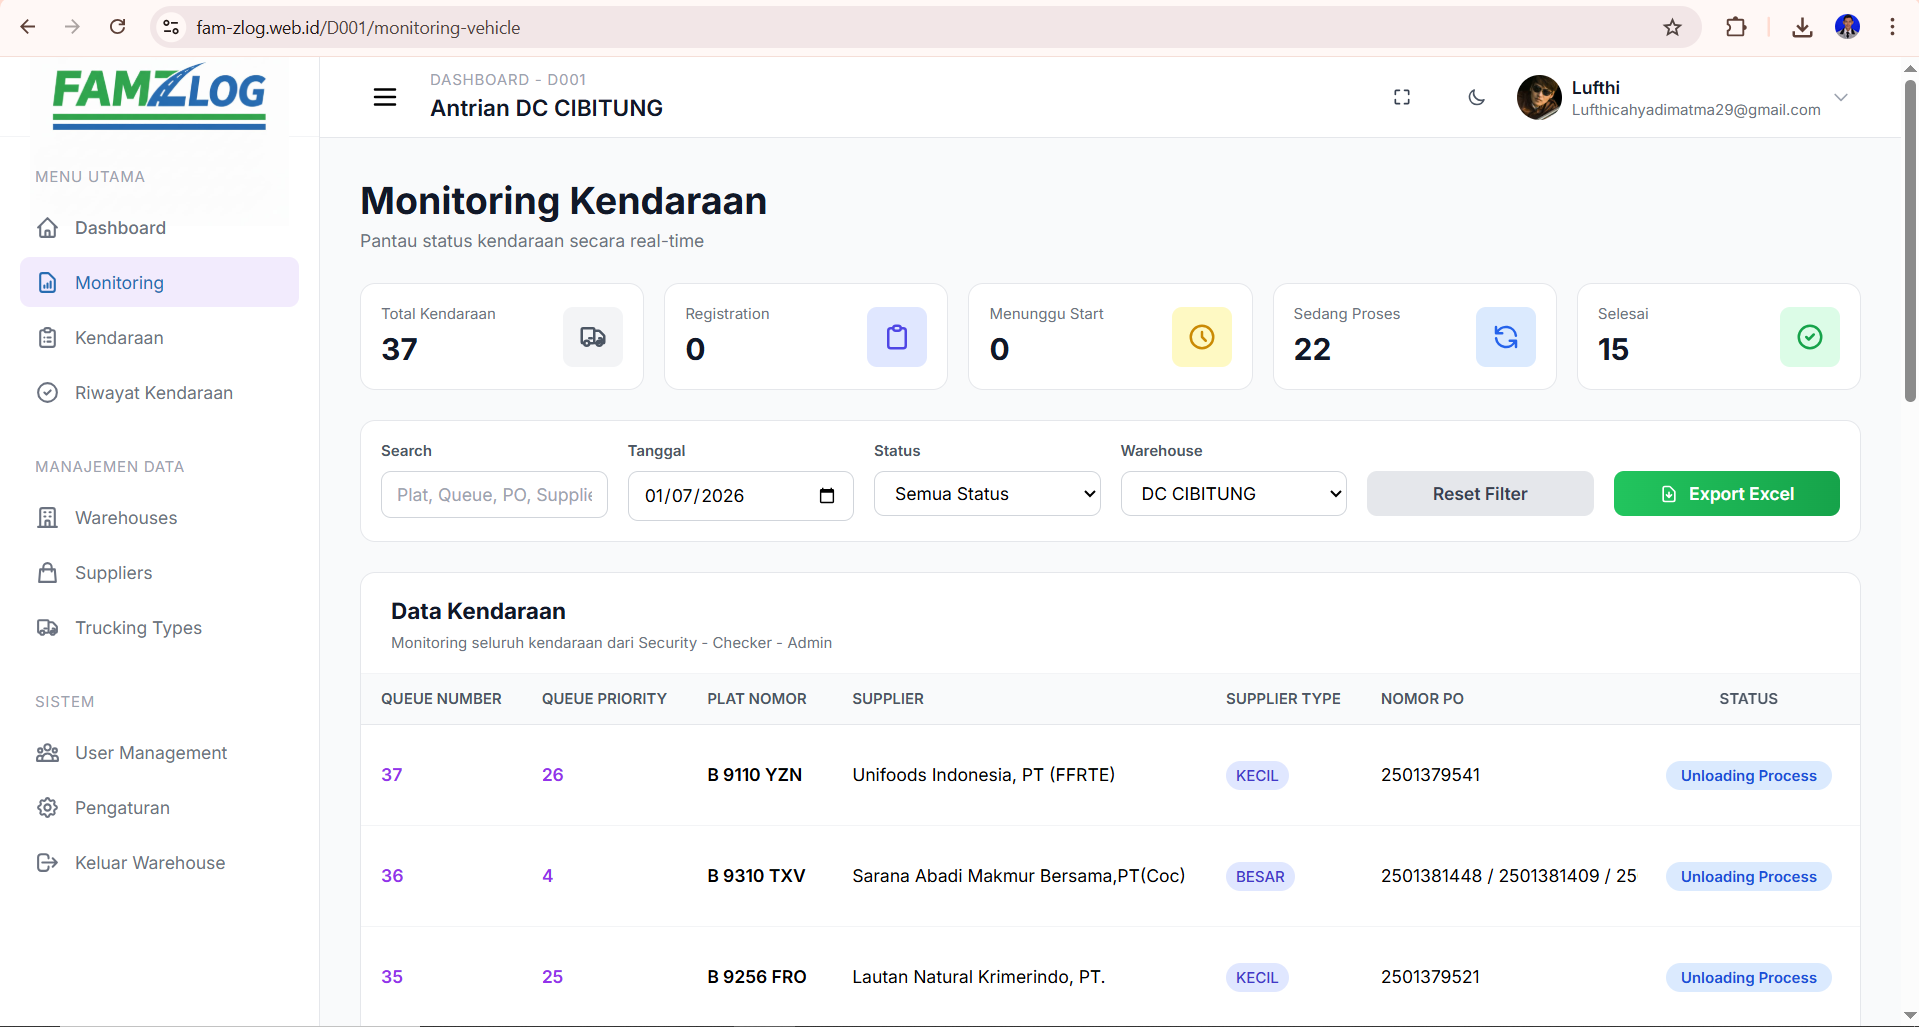Open browser Downloads icon
This screenshot has width=1919, height=1027.
[1802, 27]
